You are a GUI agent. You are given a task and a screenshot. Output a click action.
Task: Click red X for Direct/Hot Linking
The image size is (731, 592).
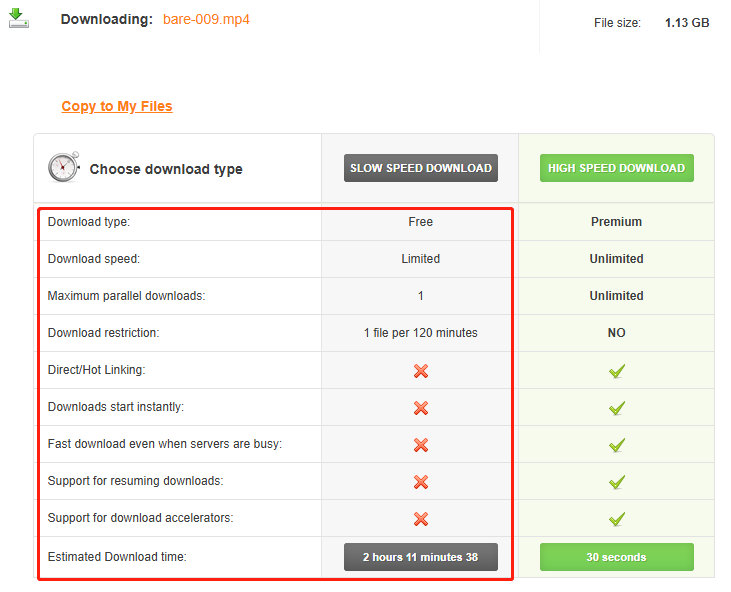click(421, 371)
